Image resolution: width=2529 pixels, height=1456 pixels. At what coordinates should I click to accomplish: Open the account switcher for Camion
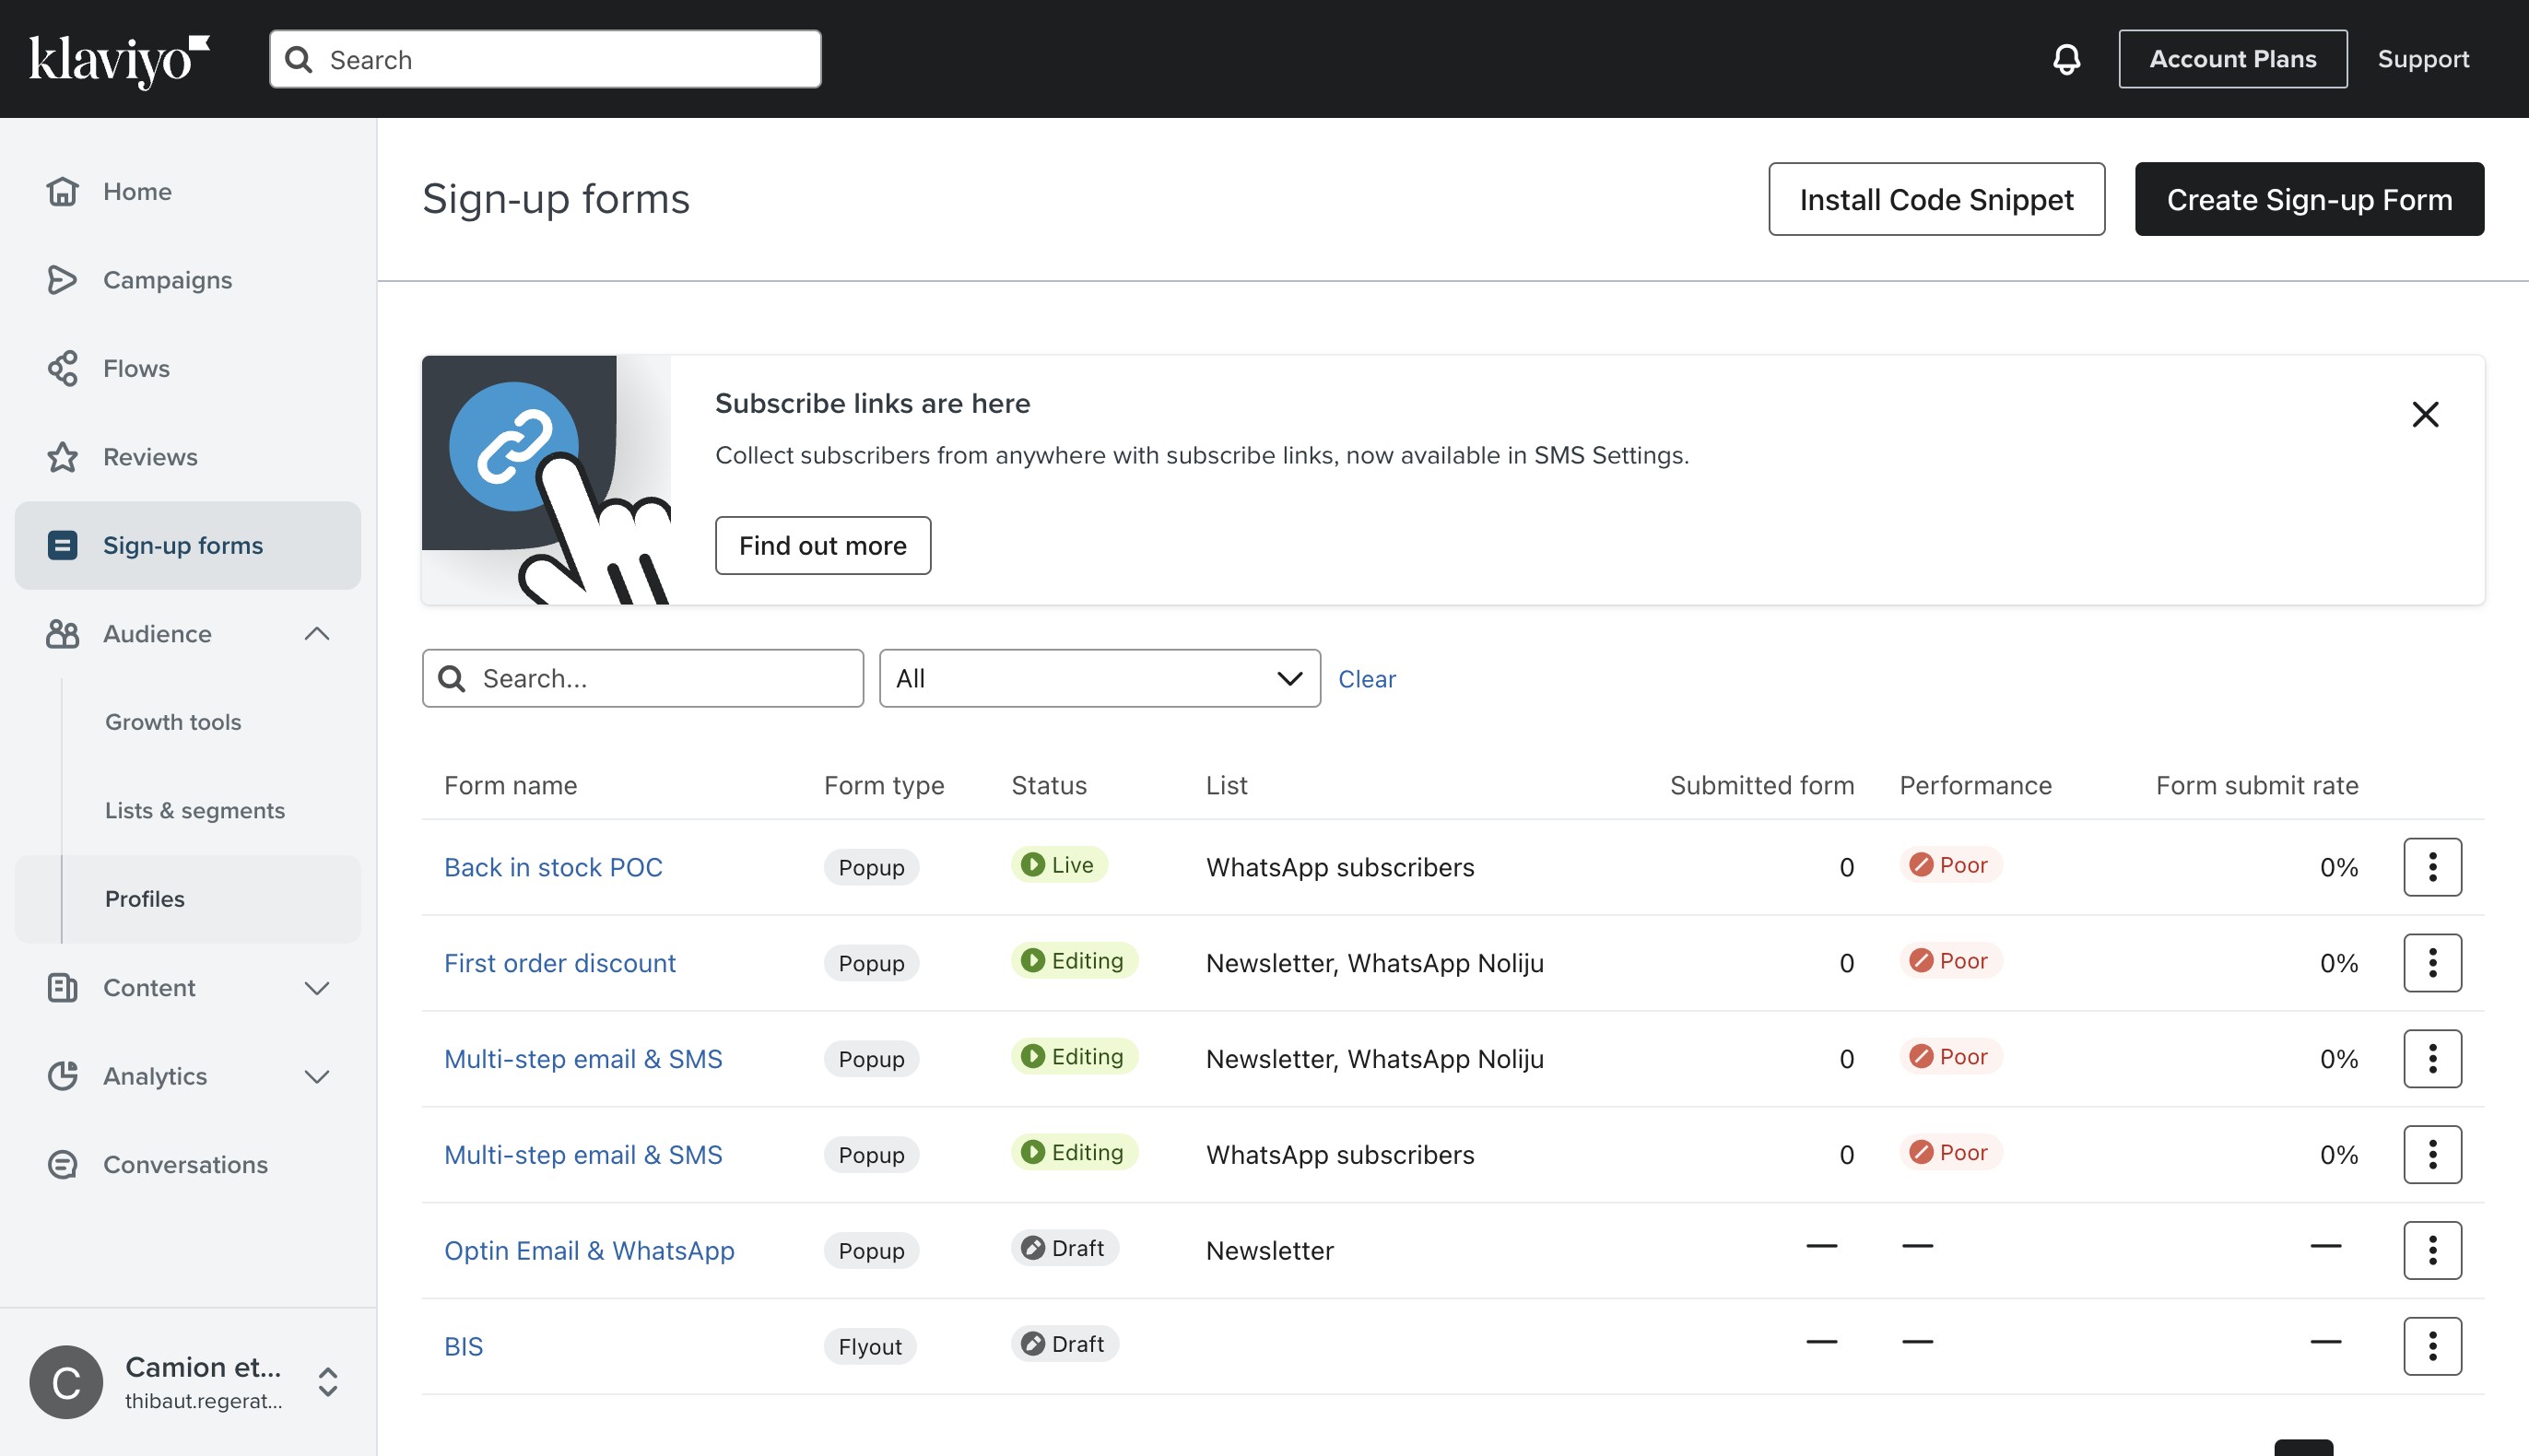(328, 1382)
